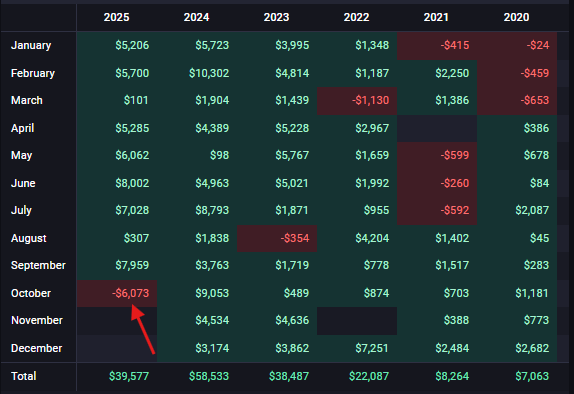The width and height of the screenshot is (574, 394).
Task: Select the October 2025 loss cell -$6,073
Action: point(117,293)
